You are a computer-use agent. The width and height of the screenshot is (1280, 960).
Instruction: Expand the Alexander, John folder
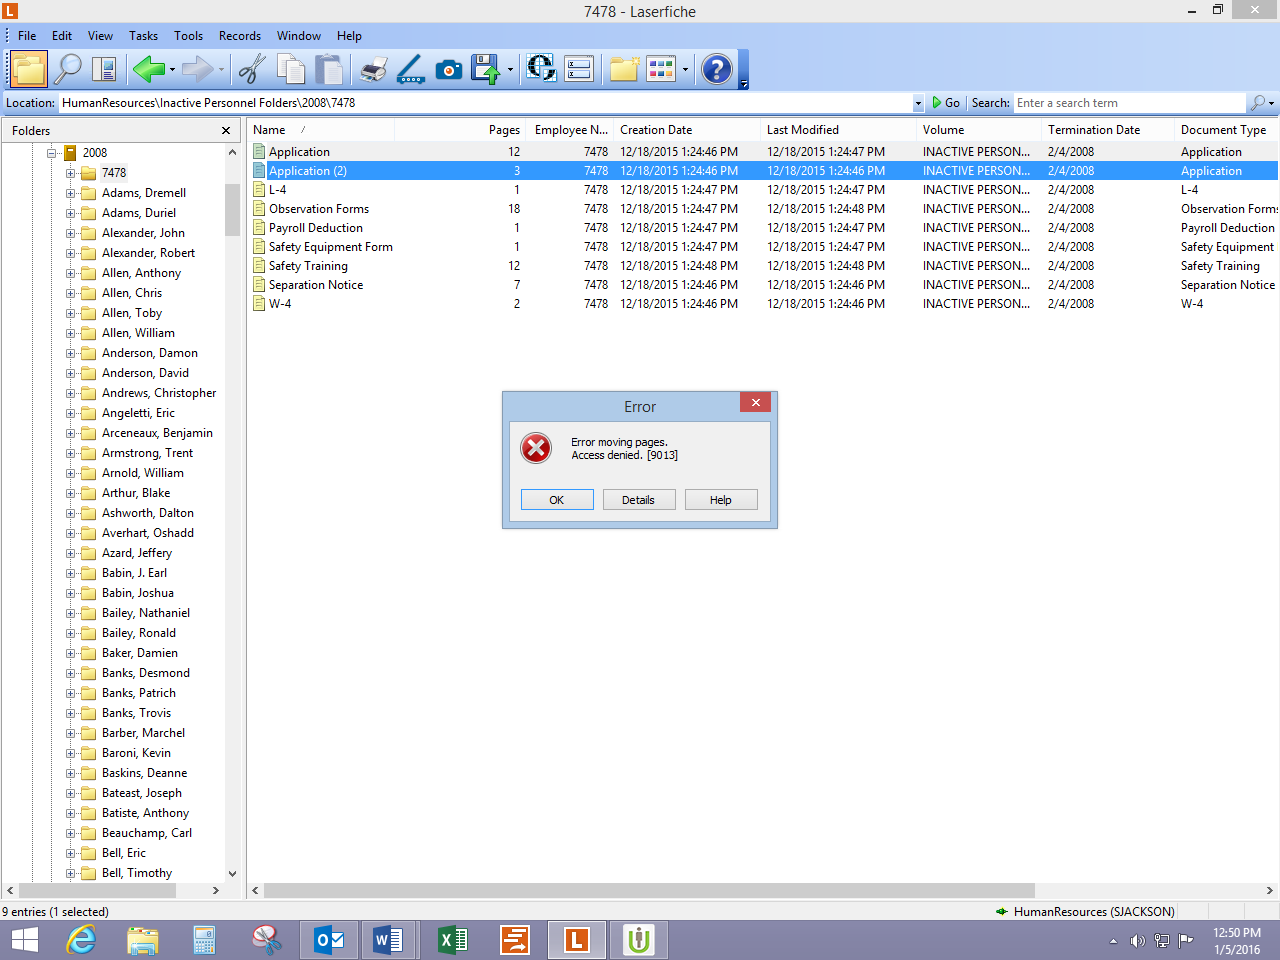point(71,233)
